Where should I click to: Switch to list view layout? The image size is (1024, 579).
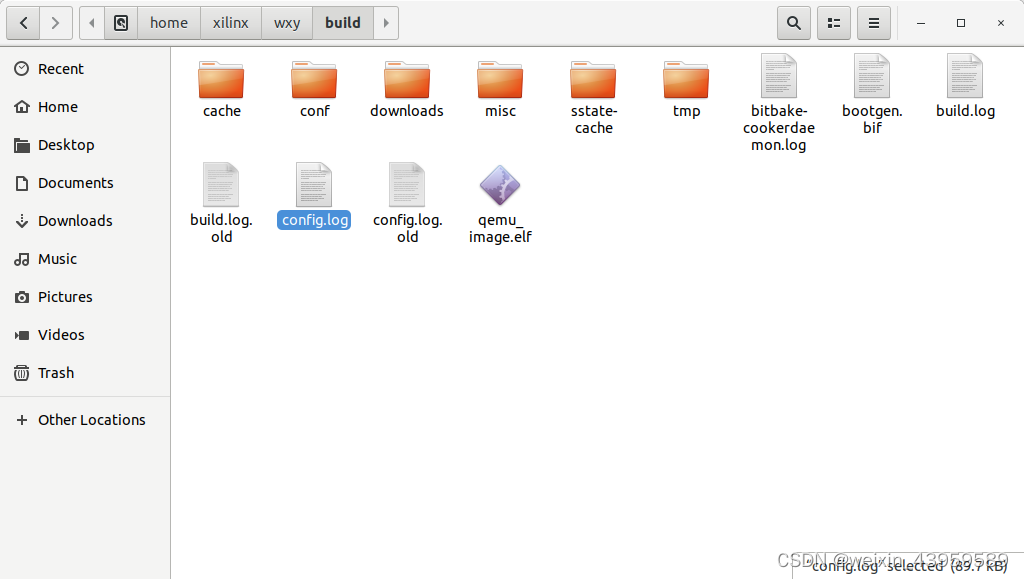click(x=833, y=22)
